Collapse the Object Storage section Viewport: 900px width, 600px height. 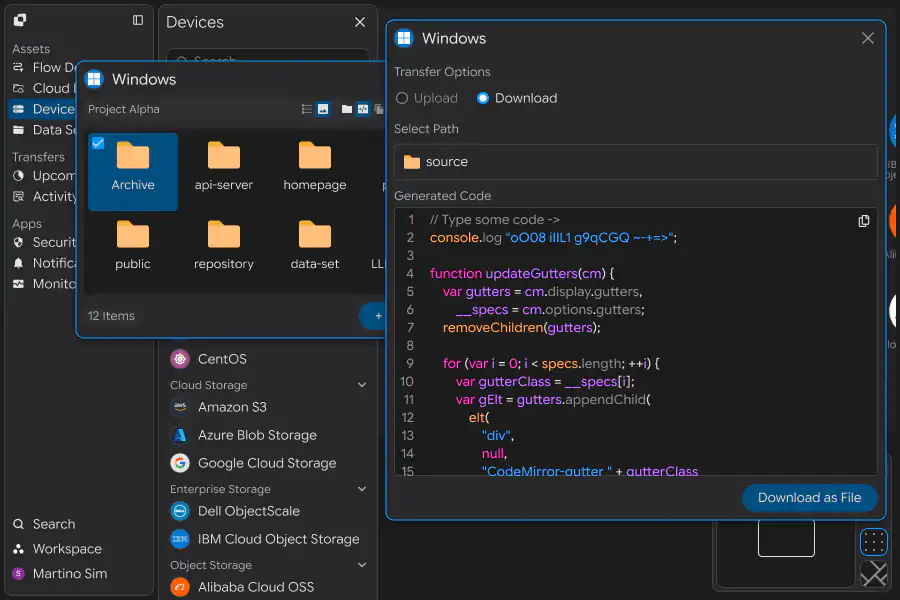(x=362, y=565)
